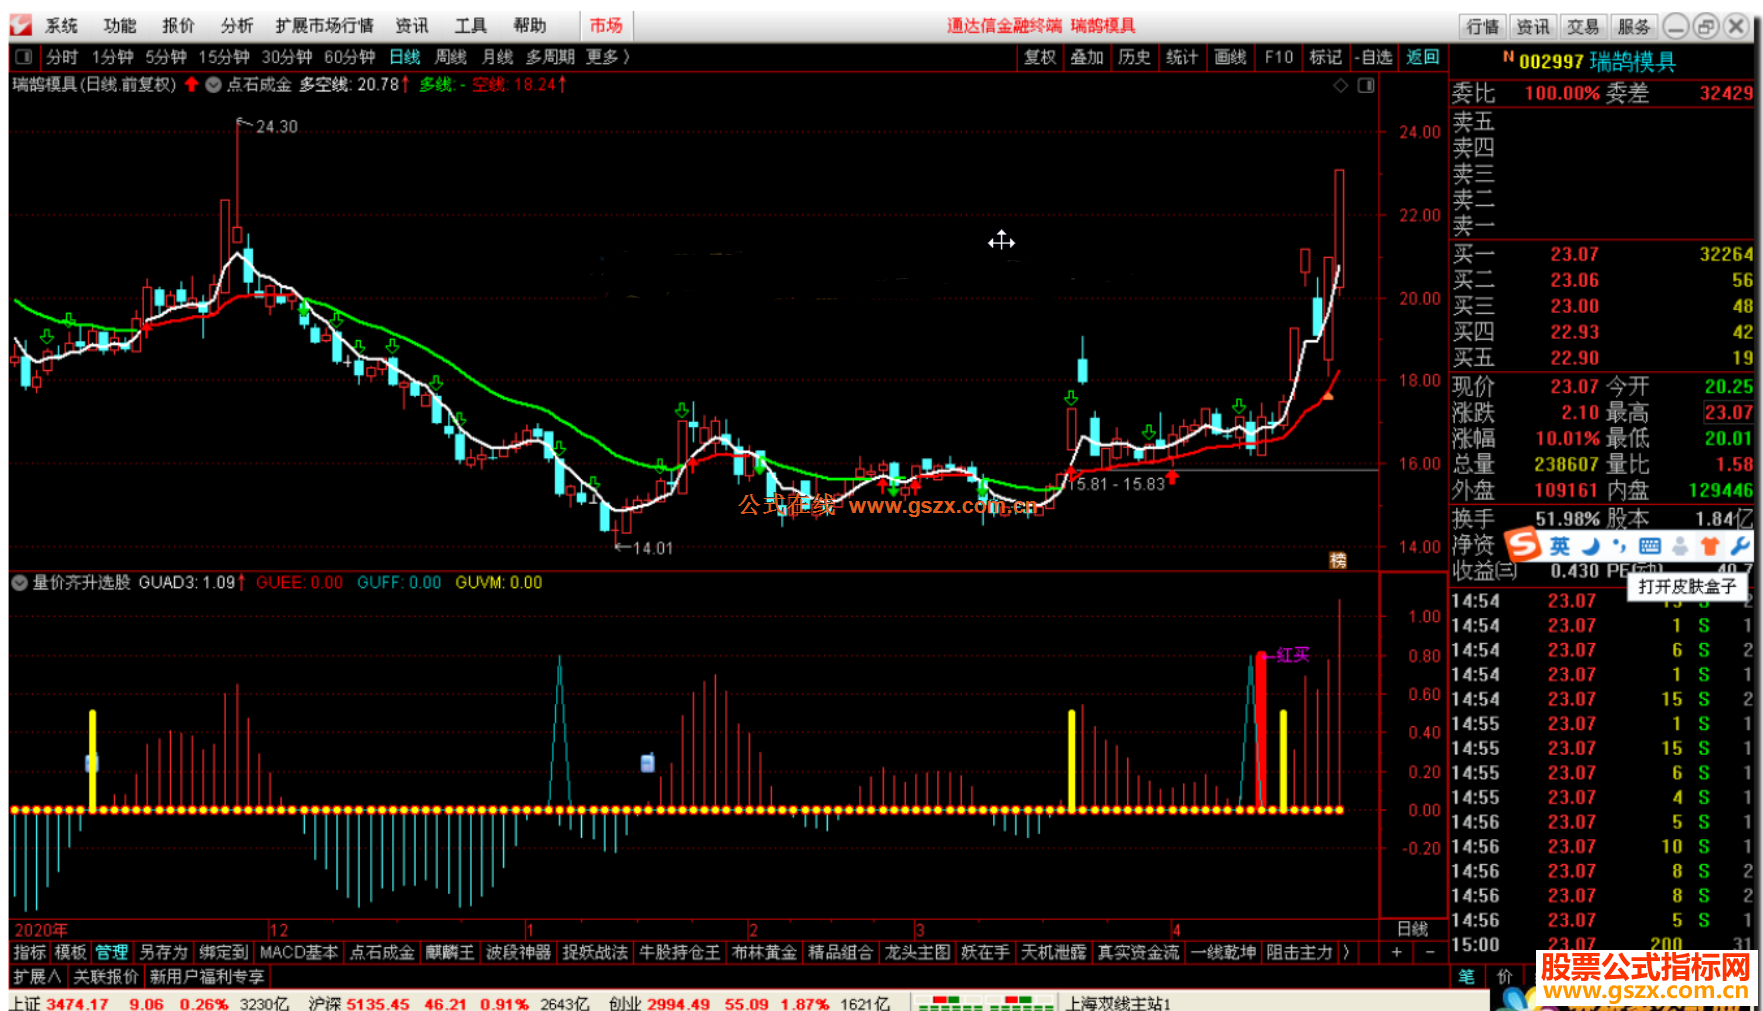Open the 功能 menu
The height and width of the screenshot is (1011, 1763).
point(120,26)
